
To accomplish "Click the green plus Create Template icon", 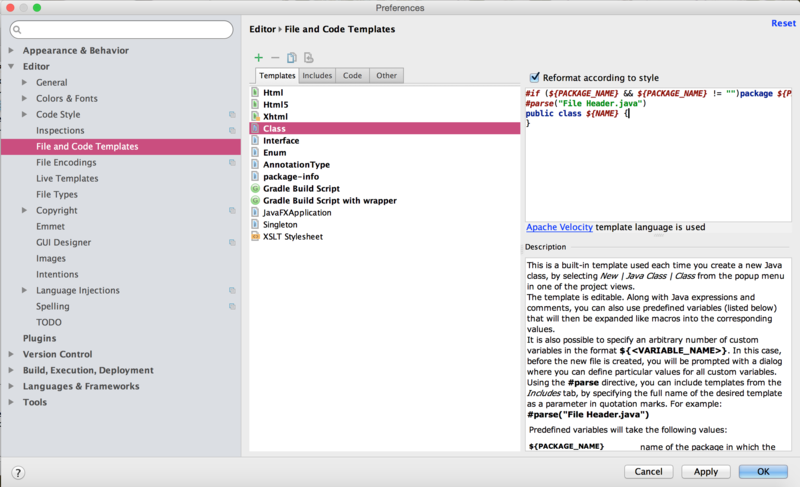I will [x=259, y=58].
